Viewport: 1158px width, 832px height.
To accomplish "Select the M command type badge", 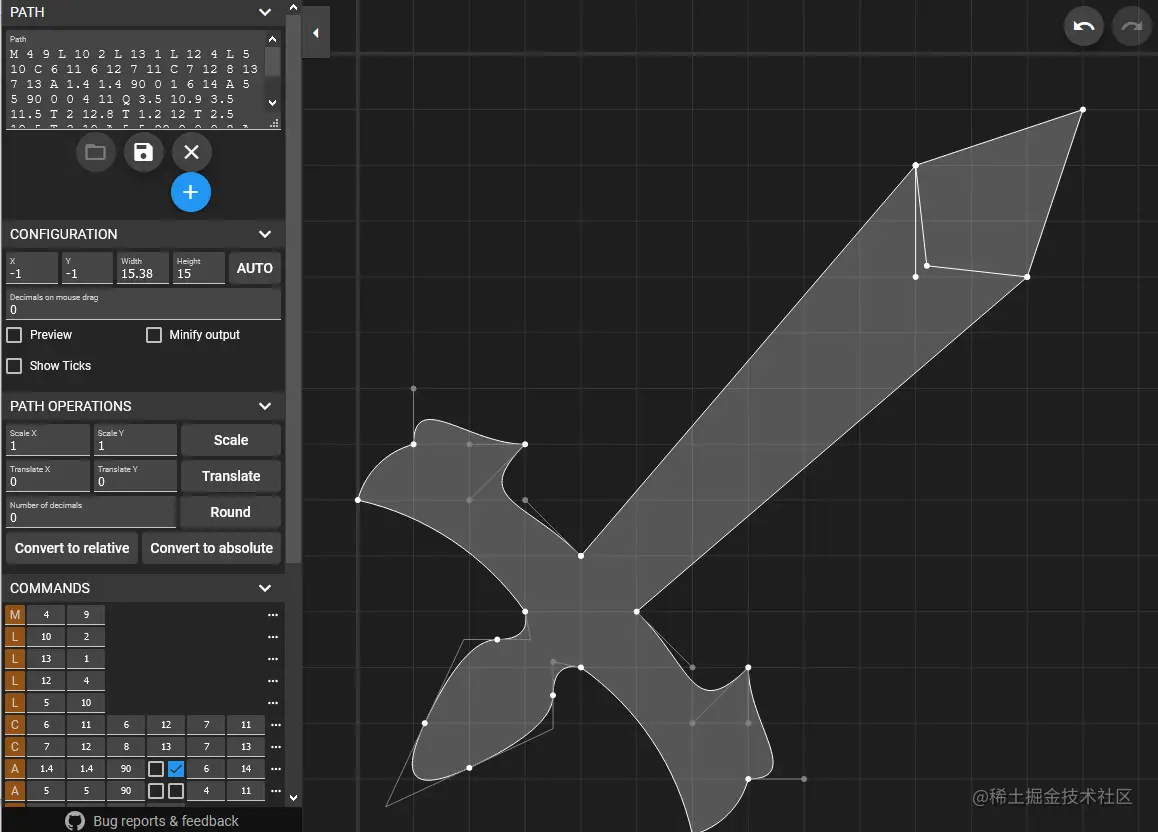I will coord(15,615).
